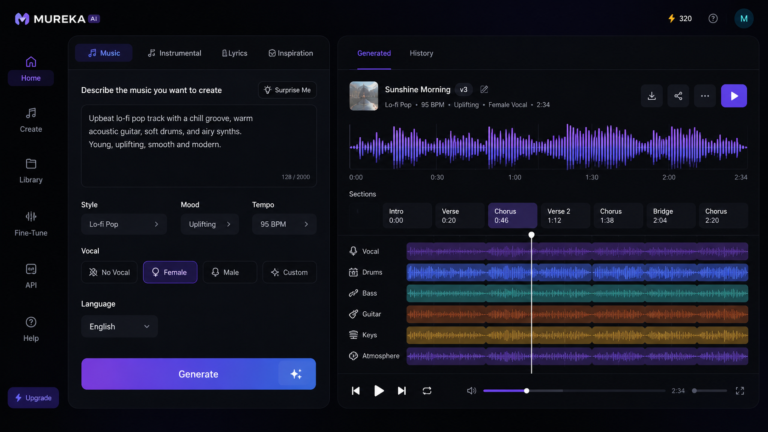The height and width of the screenshot is (432, 768).
Task: Open the Language dropdown set to English
Action: point(119,327)
